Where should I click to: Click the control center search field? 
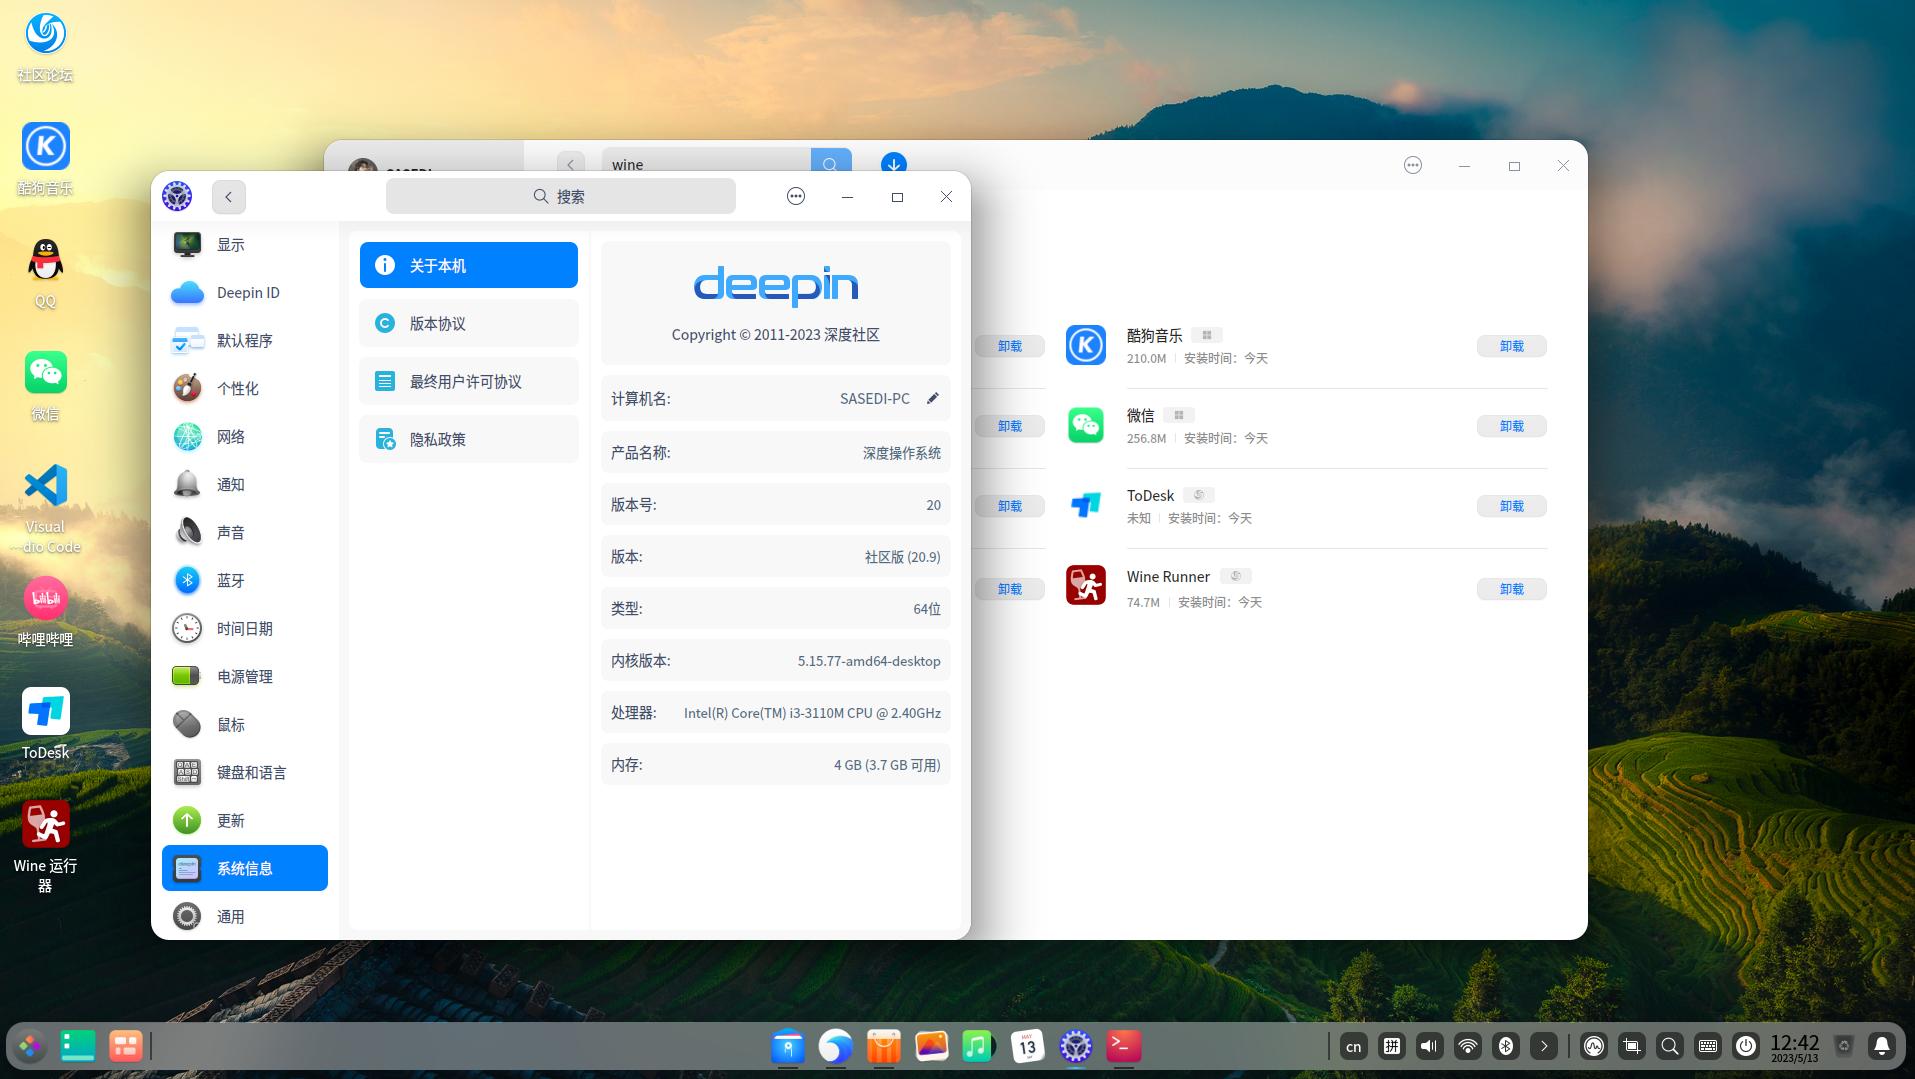560,196
